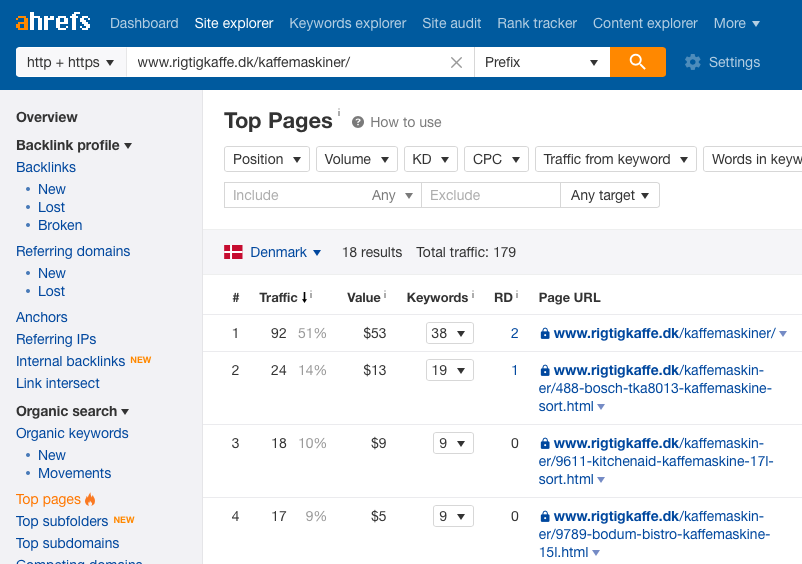Click the info icon beside RD column
Viewport: 802px width, 564px height.
pos(517,294)
